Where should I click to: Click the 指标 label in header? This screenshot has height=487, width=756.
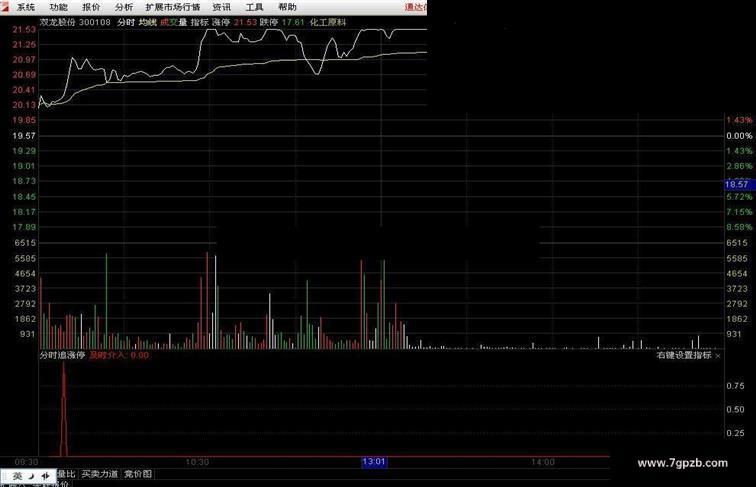coord(200,22)
